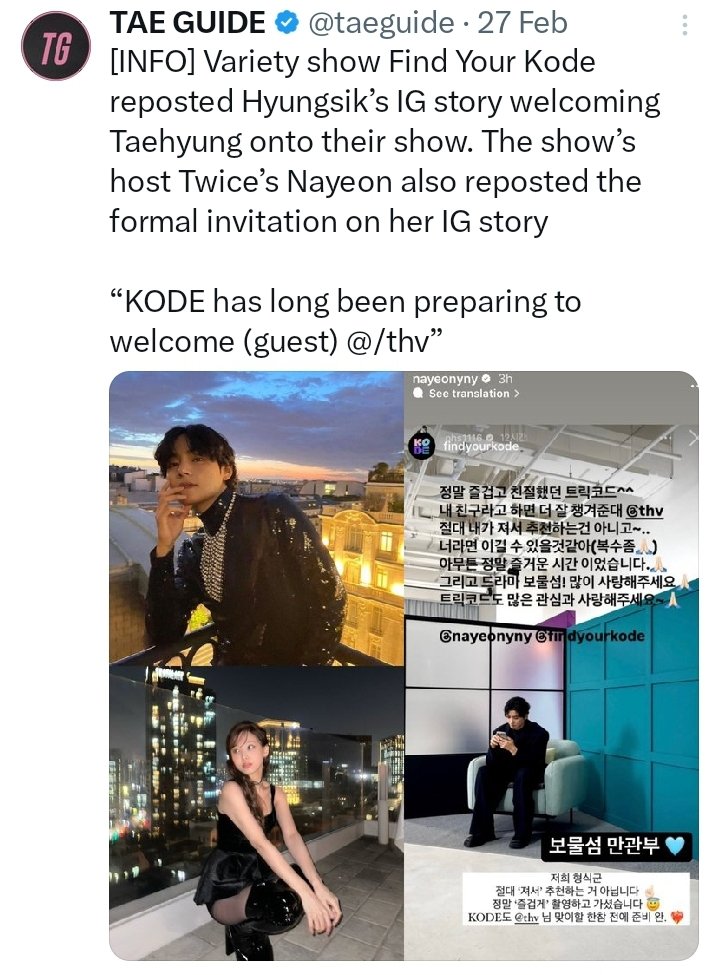The width and height of the screenshot is (720, 975).
Task: Open the night balcony photo of woman
Action: point(256,813)
